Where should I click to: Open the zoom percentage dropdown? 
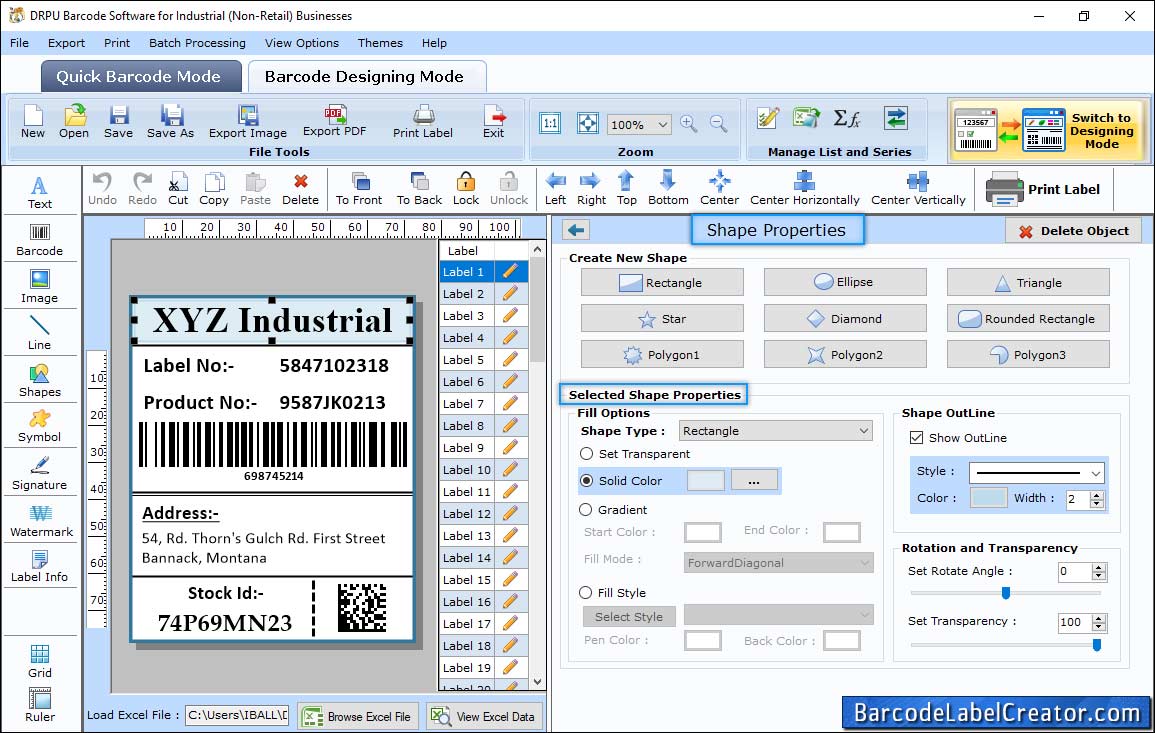pos(663,124)
